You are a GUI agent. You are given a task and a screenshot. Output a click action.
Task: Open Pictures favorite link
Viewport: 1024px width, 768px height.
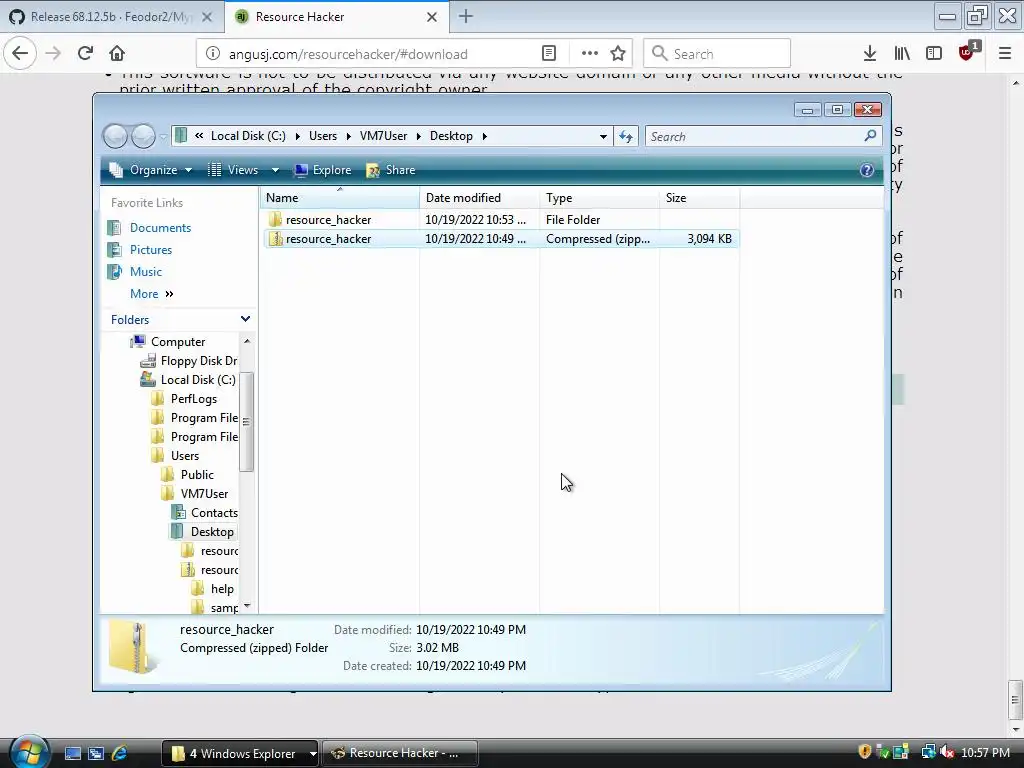click(150, 250)
